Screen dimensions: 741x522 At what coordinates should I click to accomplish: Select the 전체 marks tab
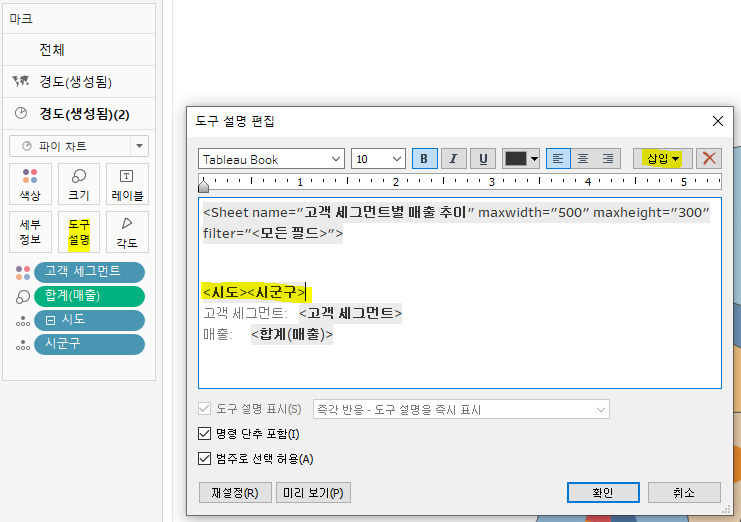(x=79, y=50)
